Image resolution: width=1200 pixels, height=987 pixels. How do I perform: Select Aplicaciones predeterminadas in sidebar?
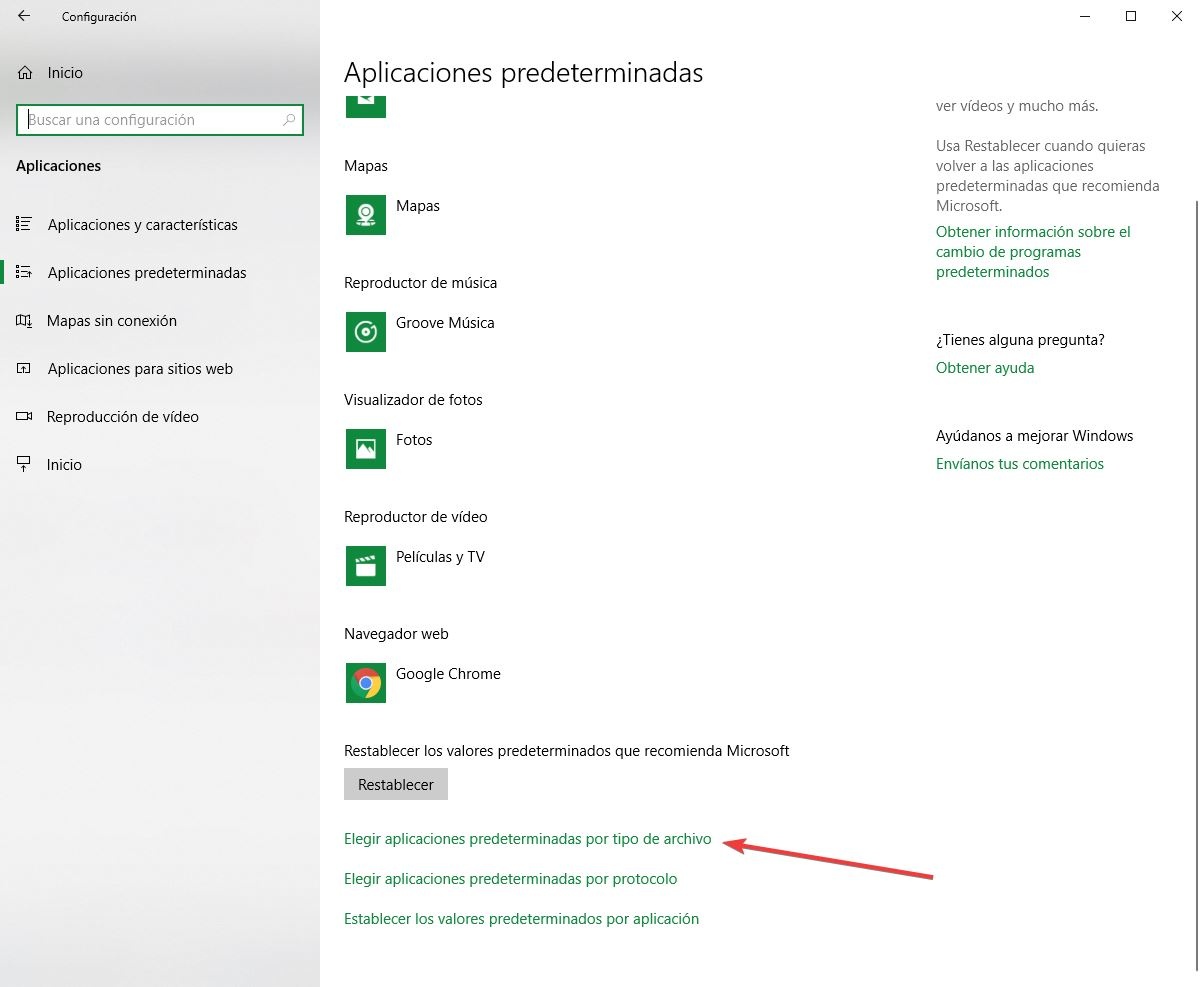coord(147,273)
